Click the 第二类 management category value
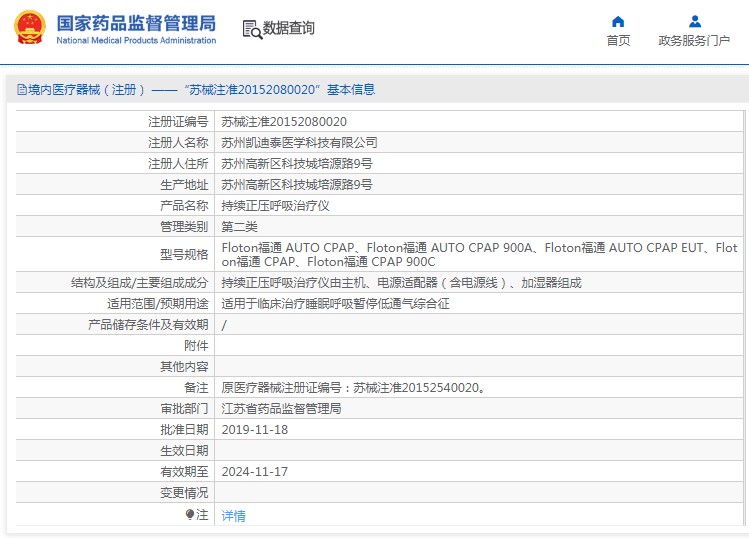The width and height of the screenshot is (749, 538). tap(240, 226)
